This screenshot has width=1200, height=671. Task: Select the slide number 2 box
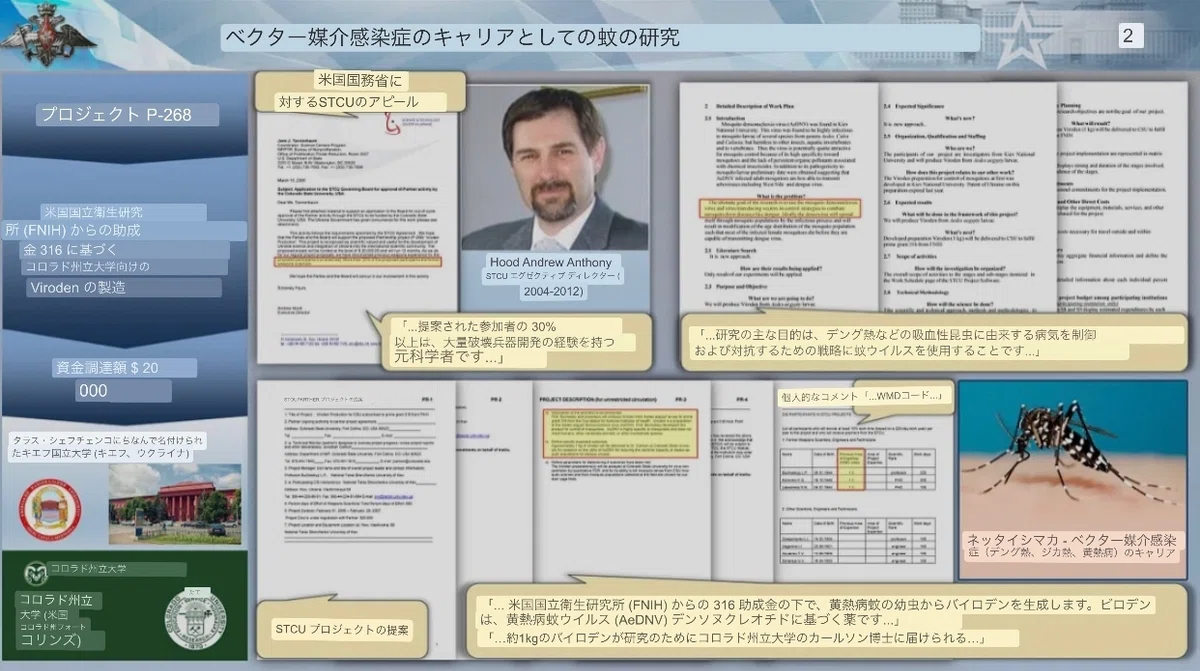pyautogui.click(x=1129, y=35)
